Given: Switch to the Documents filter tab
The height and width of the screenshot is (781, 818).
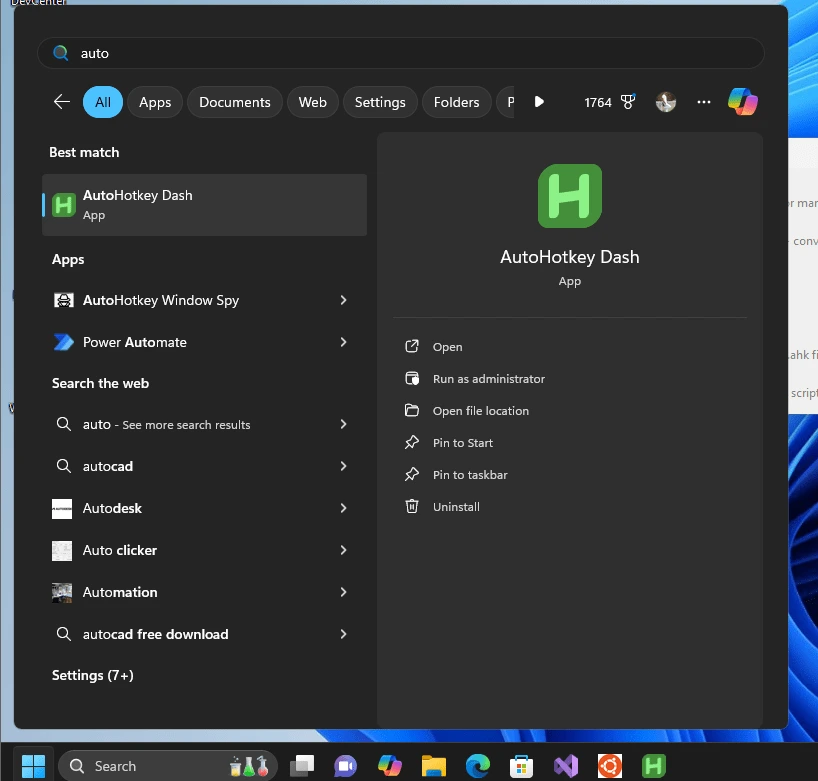Looking at the screenshot, I should tap(235, 102).
